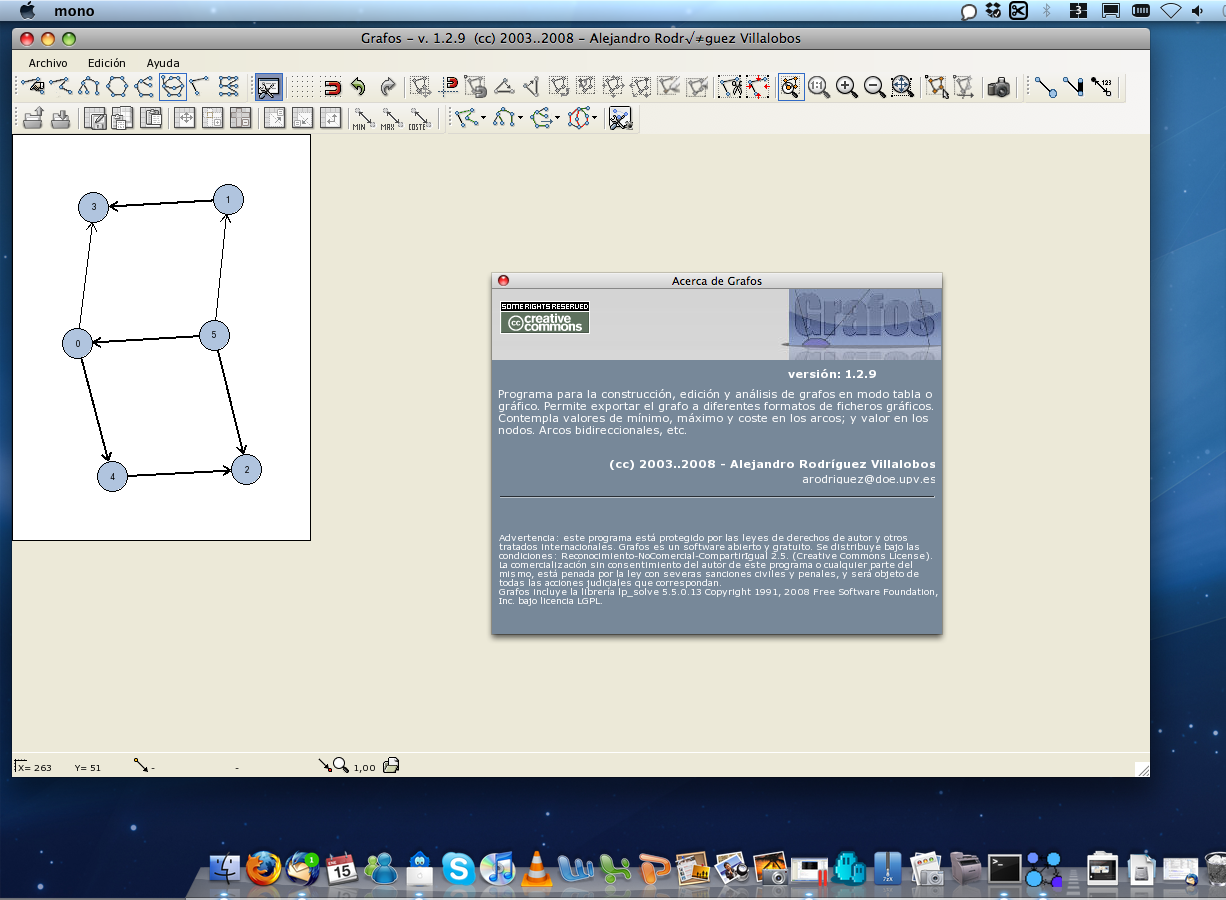This screenshot has height=900, width=1226.
Task: Toggle the arc numbering 123 icon
Action: point(1102,88)
